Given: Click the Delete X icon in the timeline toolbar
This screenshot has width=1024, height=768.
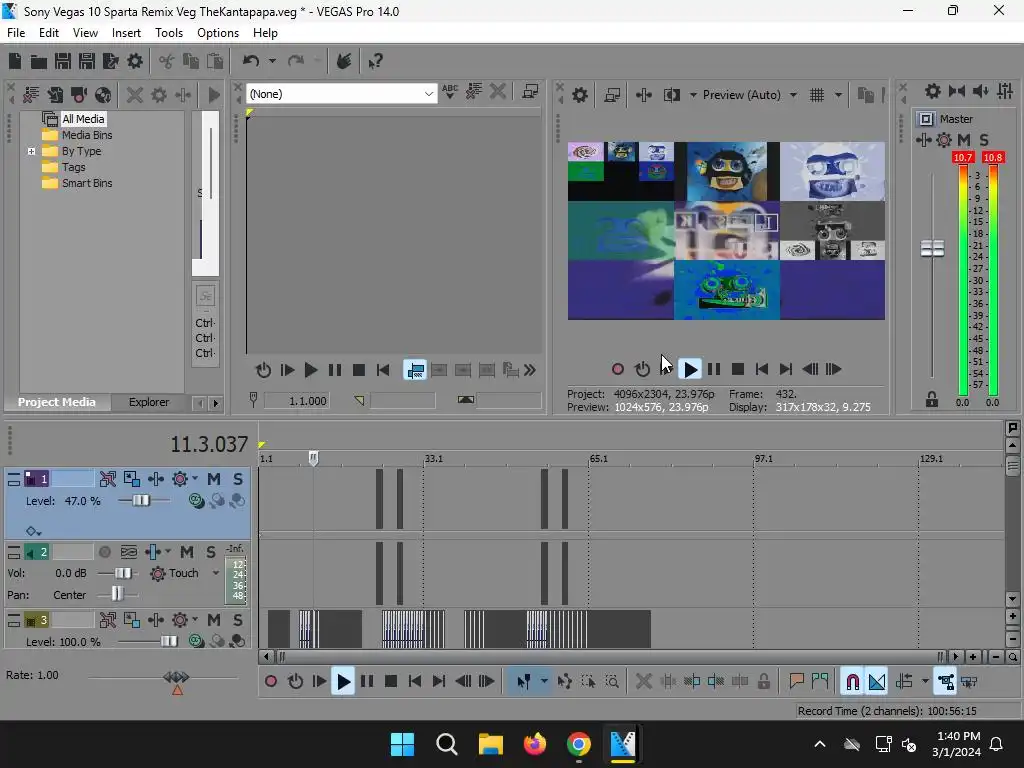Looking at the screenshot, I should coord(643,682).
